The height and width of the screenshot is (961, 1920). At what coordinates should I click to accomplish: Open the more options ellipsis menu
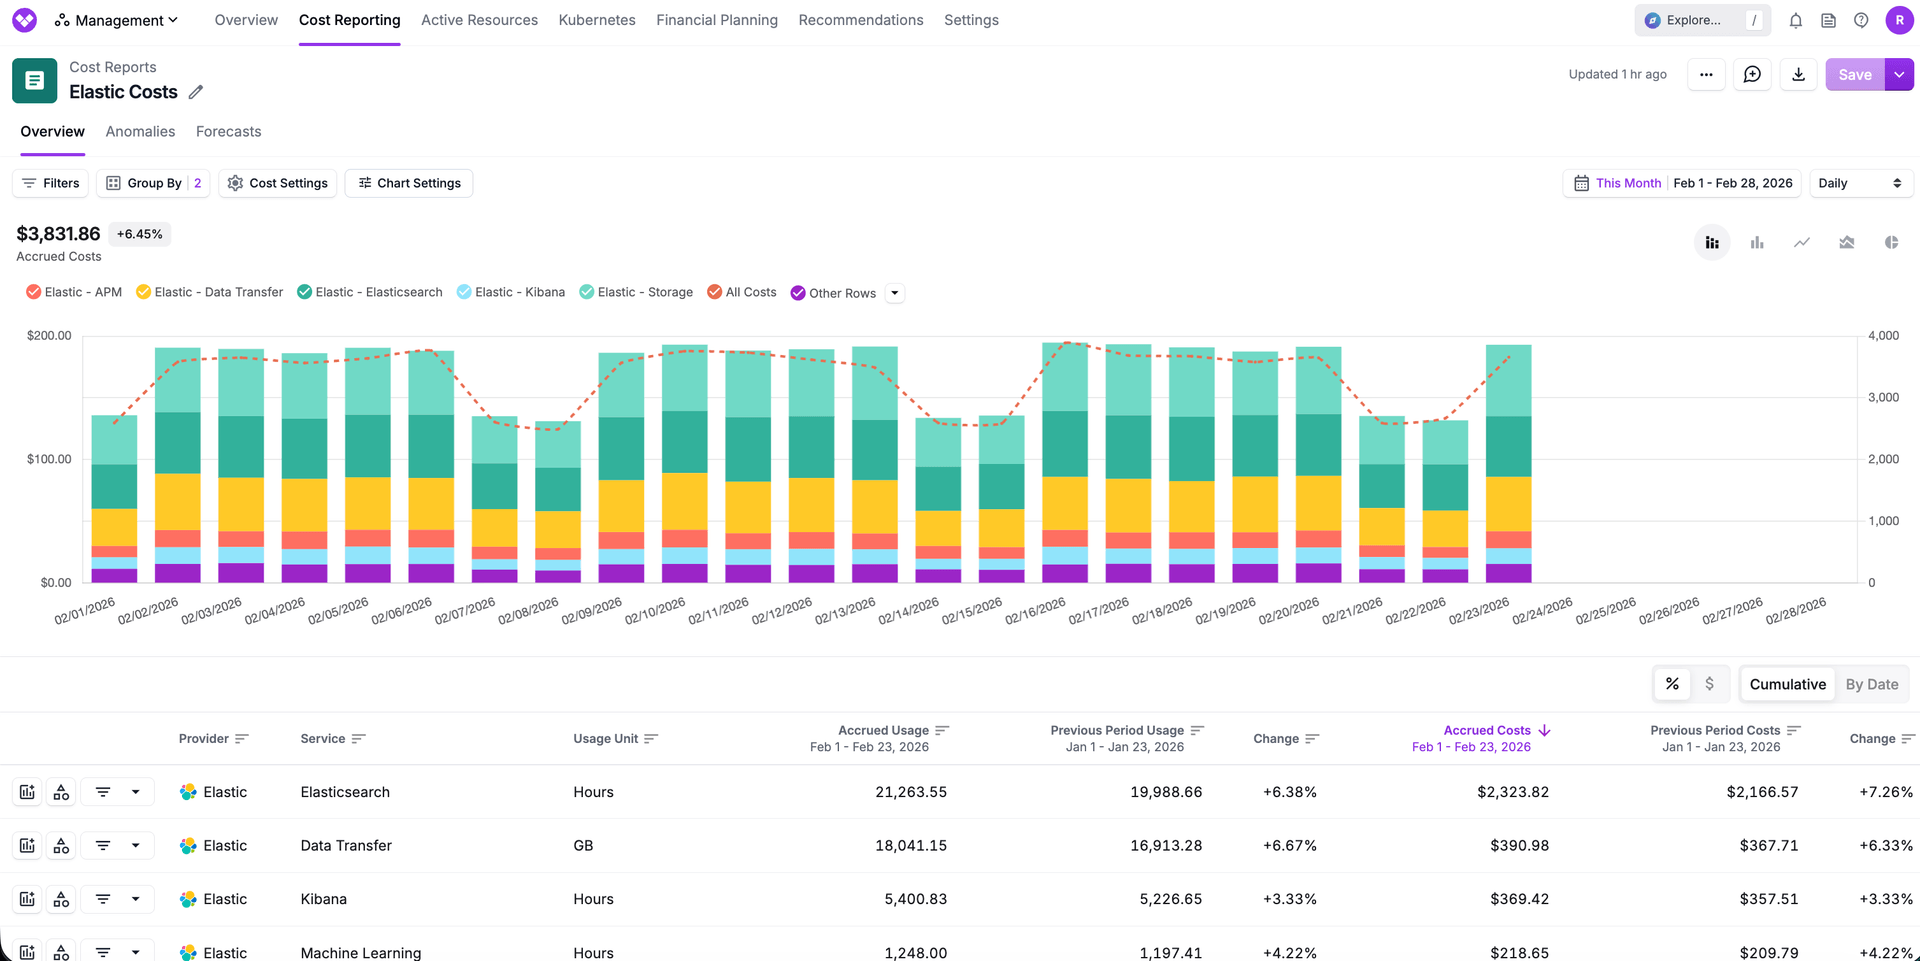[1706, 74]
